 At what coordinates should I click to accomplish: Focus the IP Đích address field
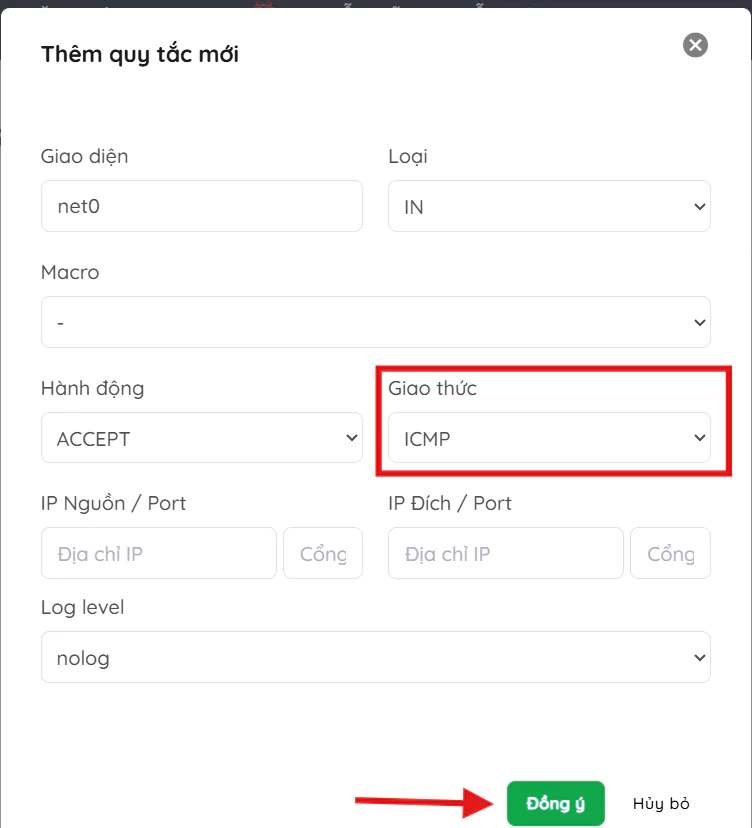505,553
